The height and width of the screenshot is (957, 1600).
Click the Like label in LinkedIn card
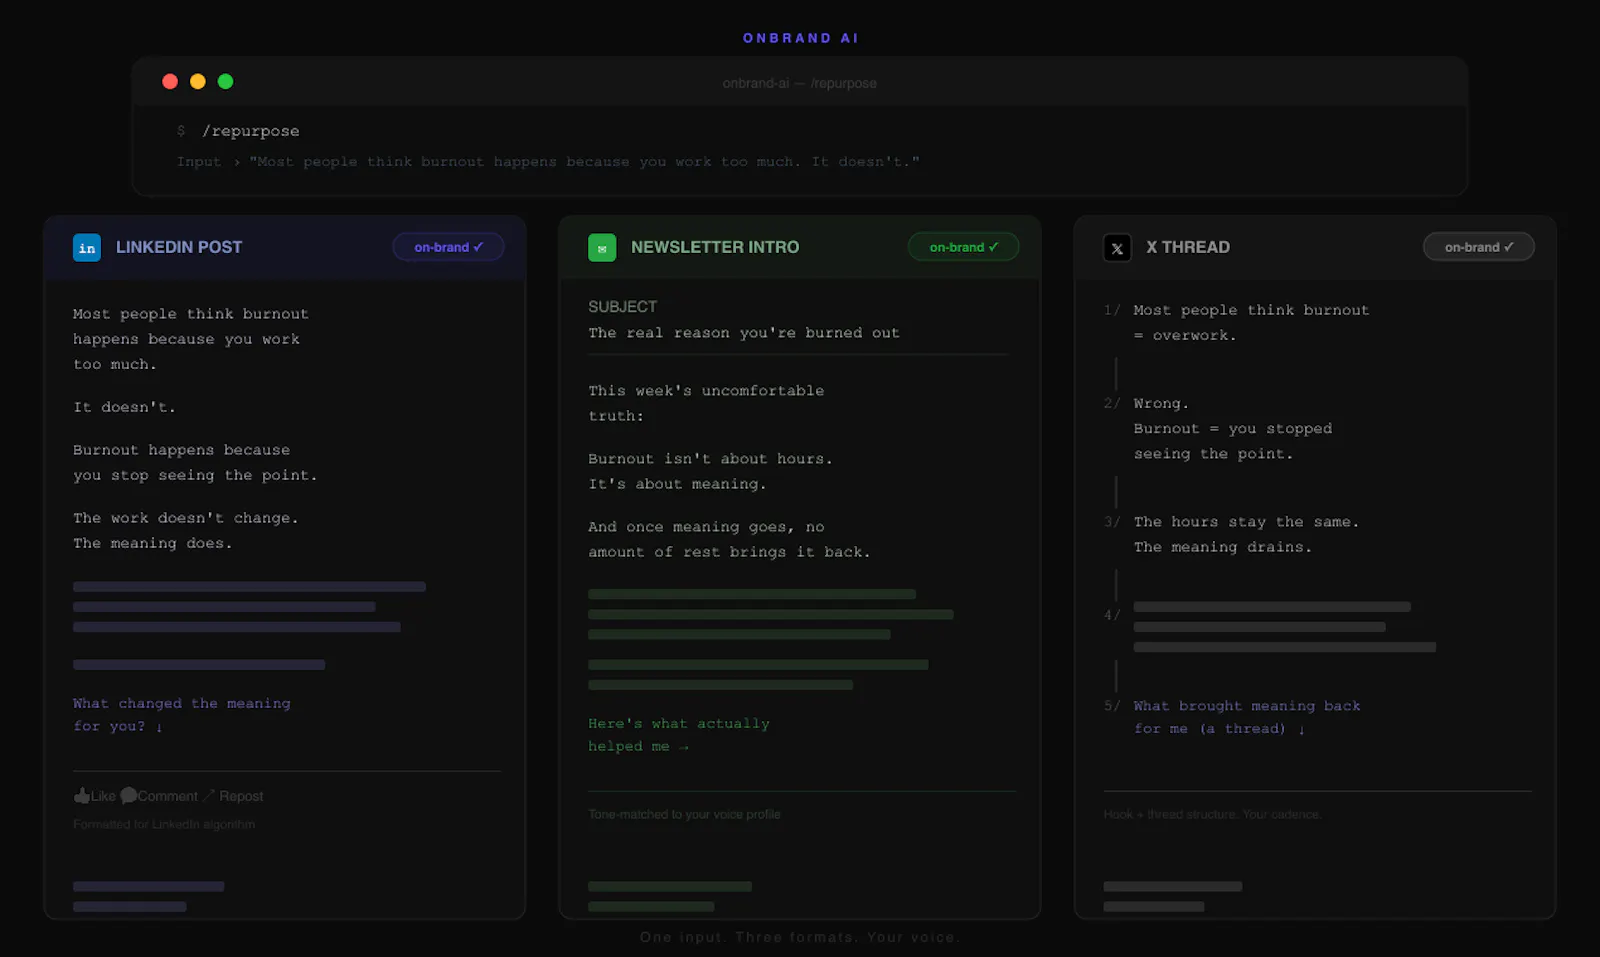(x=103, y=796)
